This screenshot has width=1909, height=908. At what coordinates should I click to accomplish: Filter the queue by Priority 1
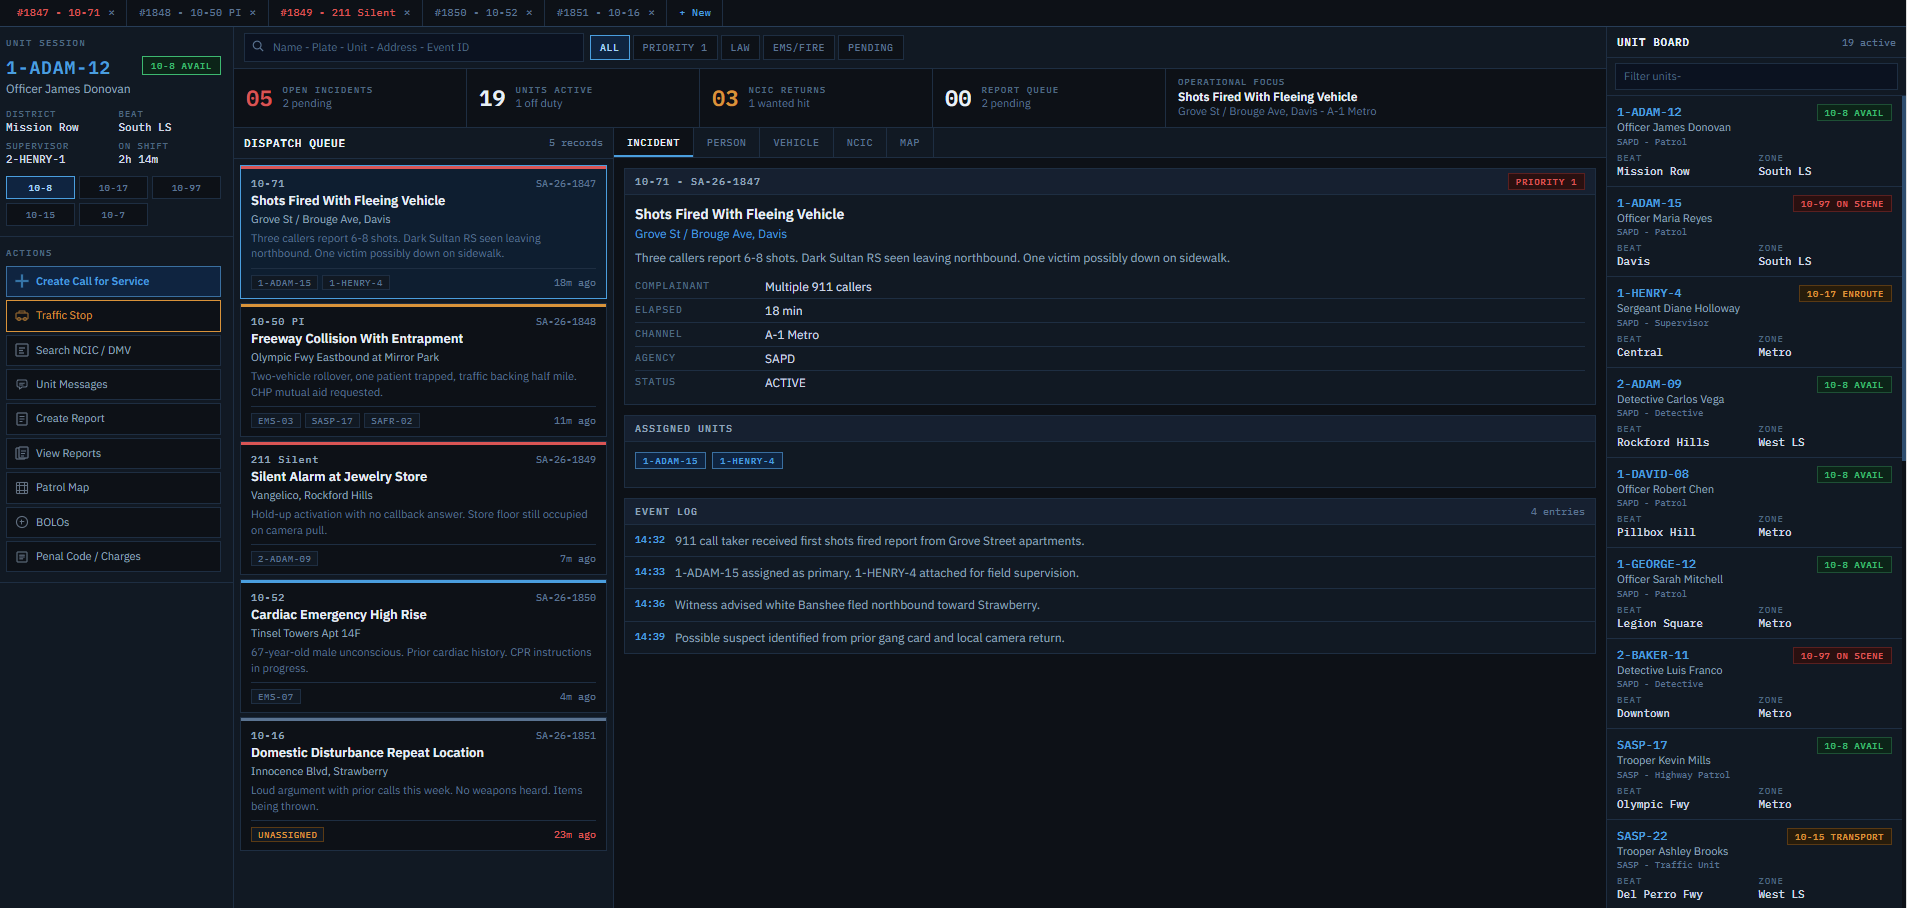tap(674, 48)
